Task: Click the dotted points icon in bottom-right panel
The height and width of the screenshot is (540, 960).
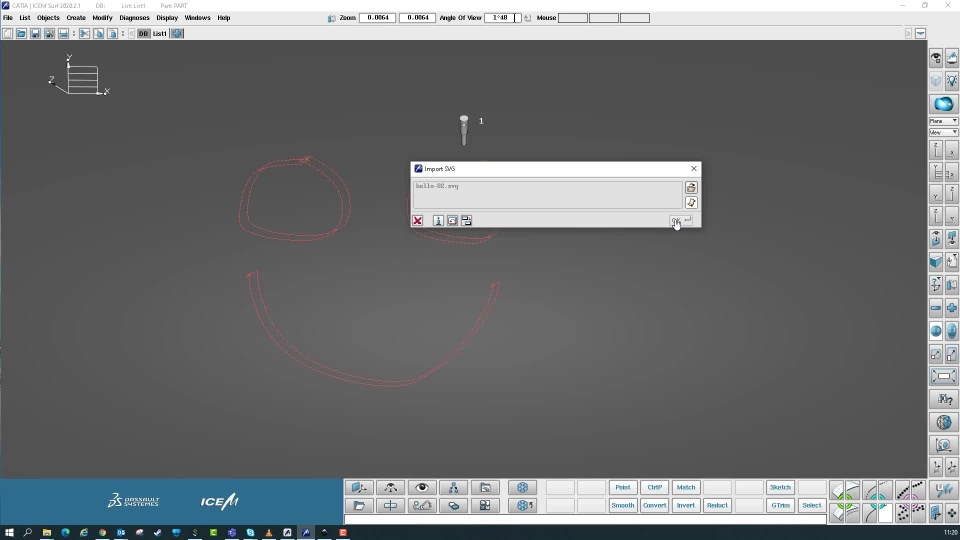Action: [x=902, y=513]
